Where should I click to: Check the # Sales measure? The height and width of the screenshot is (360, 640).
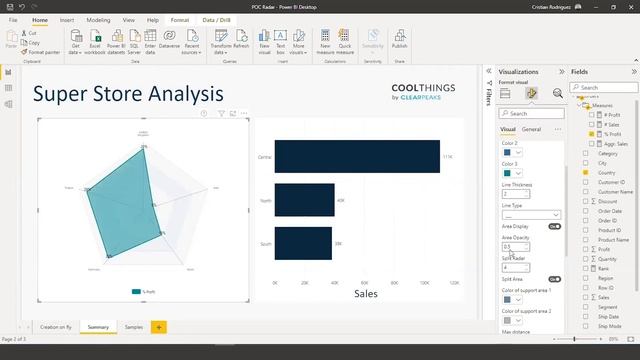[x=591, y=124]
